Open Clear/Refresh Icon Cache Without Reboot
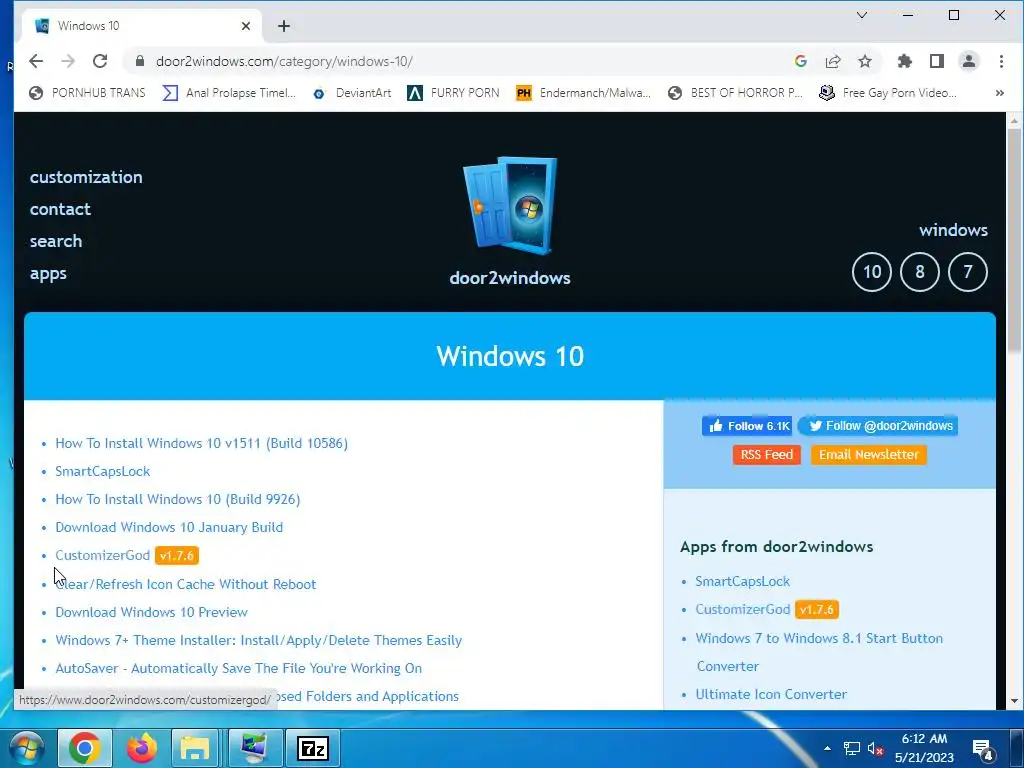This screenshot has height=768, width=1024. tap(185, 584)
